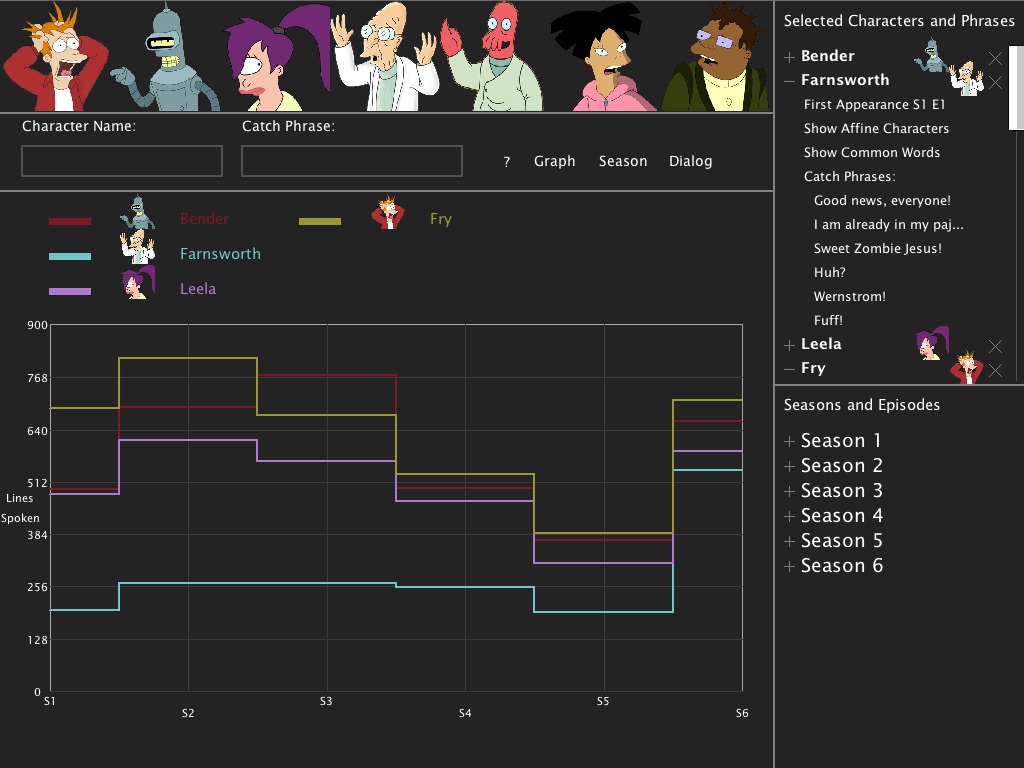Remove Bender from the selected characters list

[x=995, y=59]
